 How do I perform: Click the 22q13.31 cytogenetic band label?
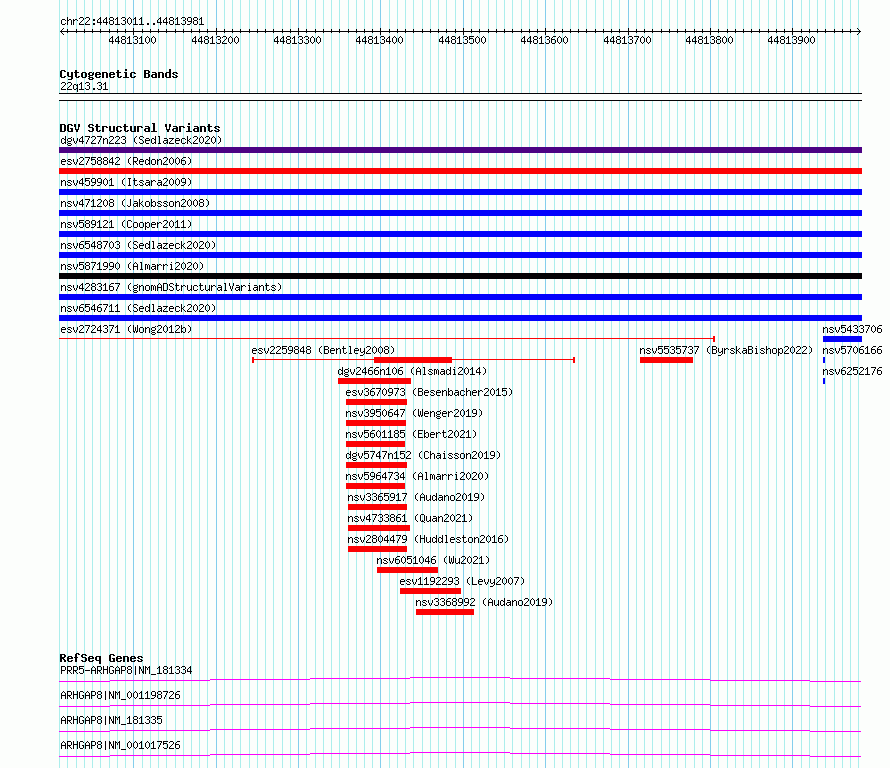84,86
